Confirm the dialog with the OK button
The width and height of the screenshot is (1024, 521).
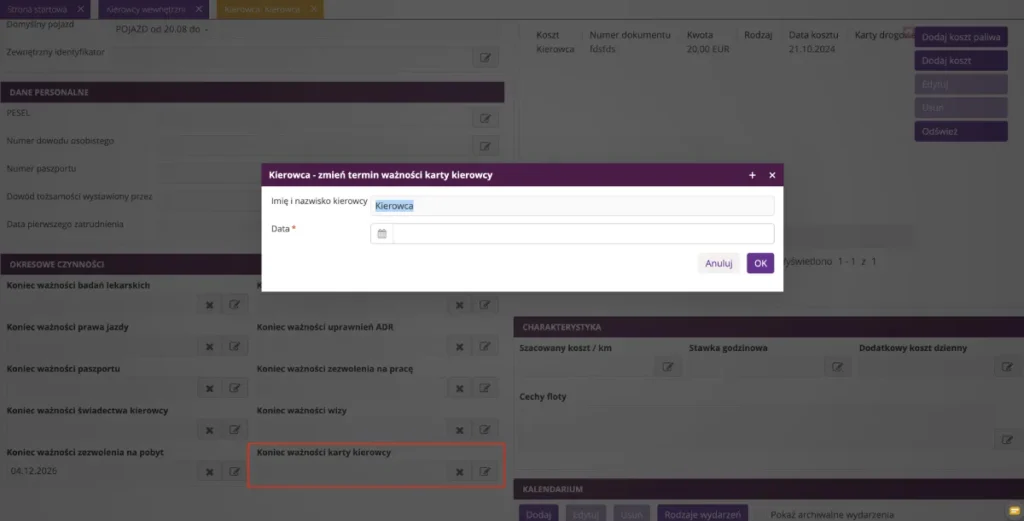[760, 263]
